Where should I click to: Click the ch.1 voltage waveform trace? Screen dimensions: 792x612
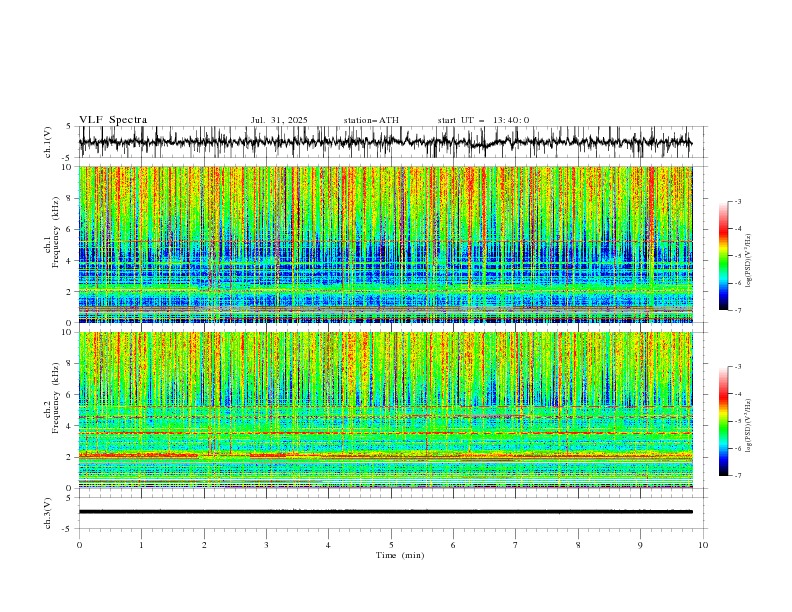385,142
